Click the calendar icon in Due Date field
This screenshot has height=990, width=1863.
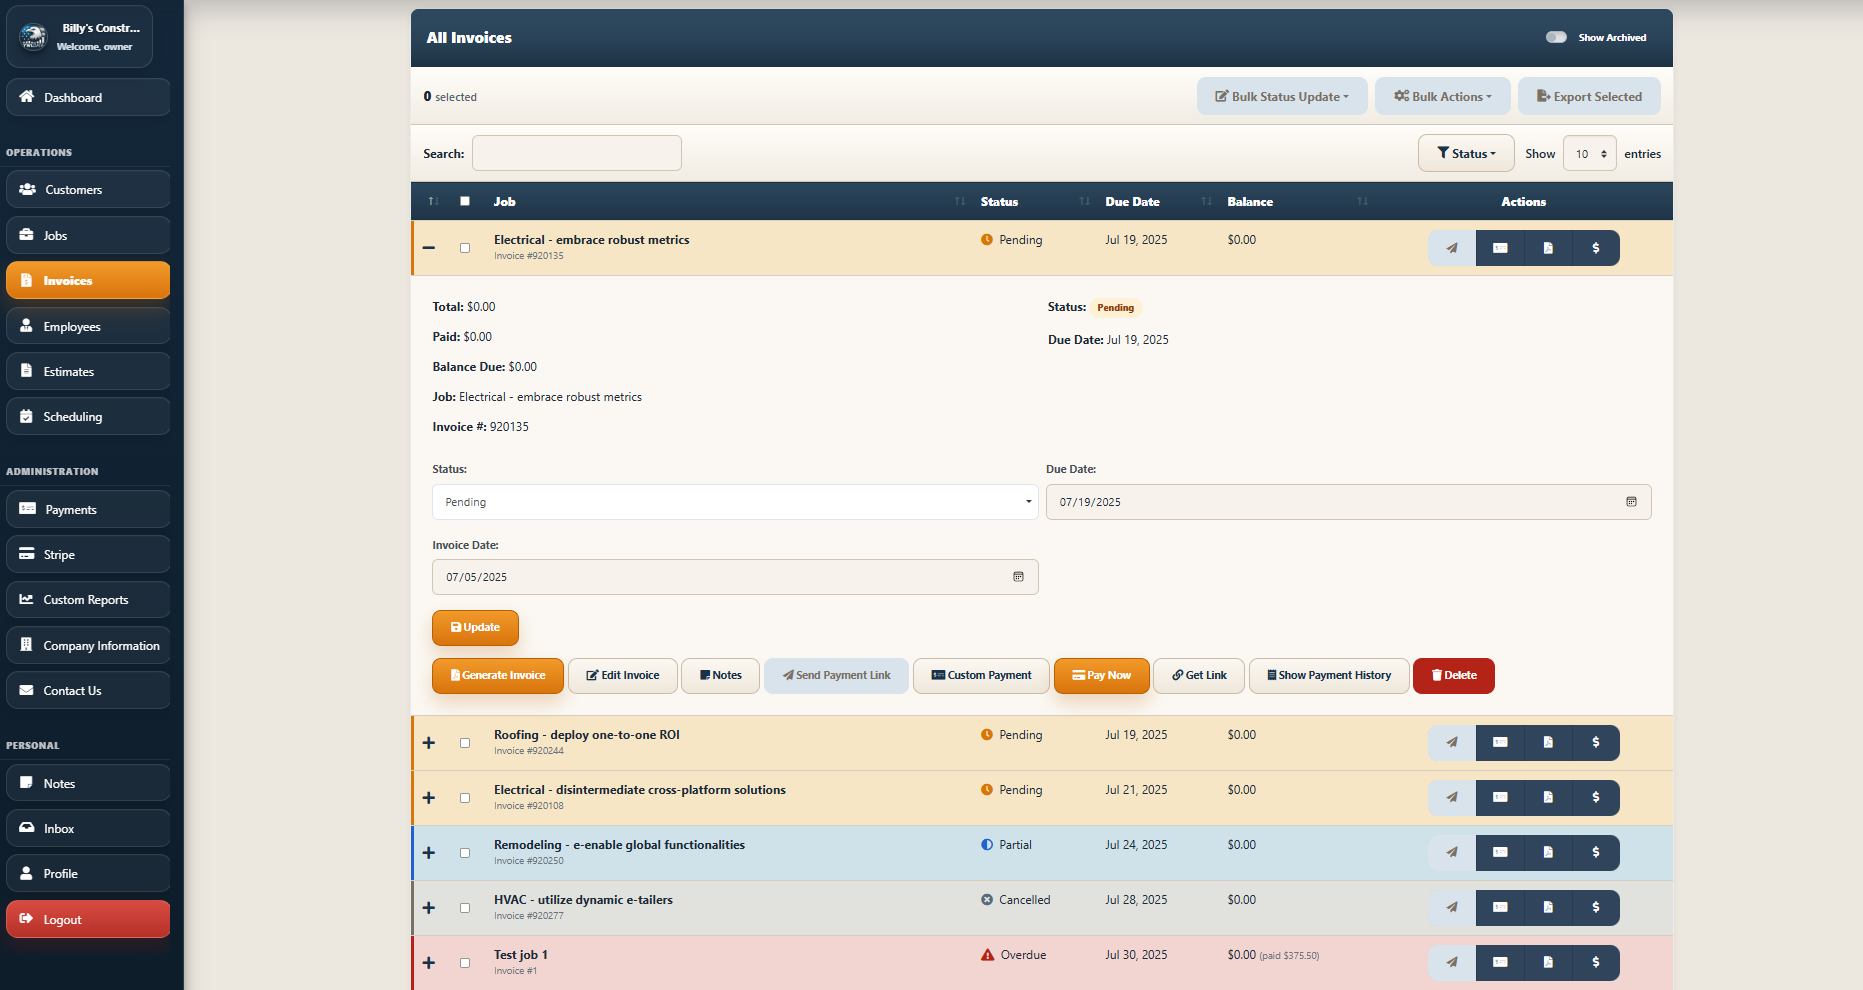click(x=1631, y=502)
